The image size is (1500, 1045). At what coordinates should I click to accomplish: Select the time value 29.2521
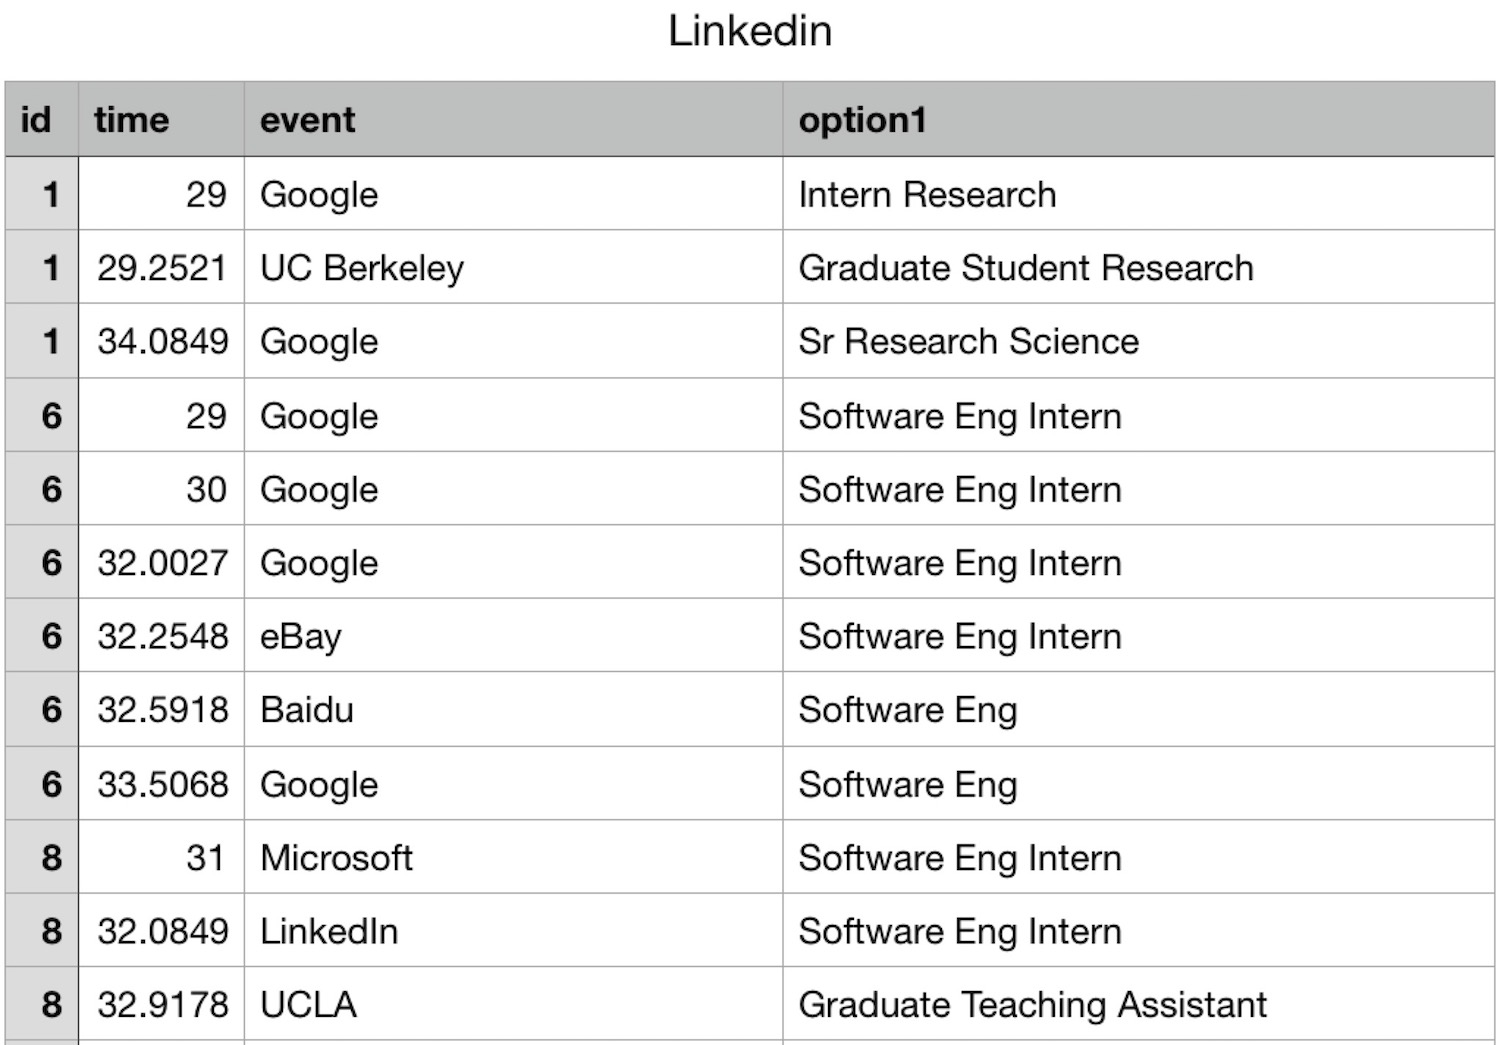pyautogui.click(x=162, y=268)
